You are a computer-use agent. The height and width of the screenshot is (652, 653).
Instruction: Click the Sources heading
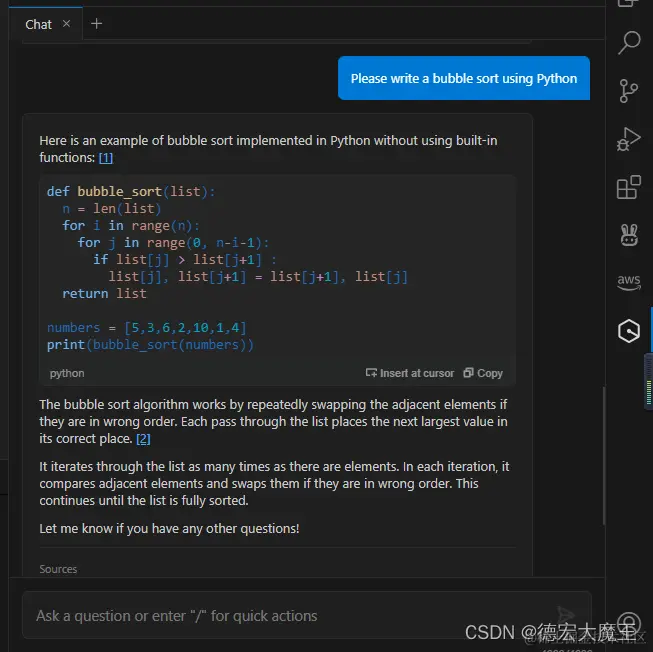click(58, 569)
